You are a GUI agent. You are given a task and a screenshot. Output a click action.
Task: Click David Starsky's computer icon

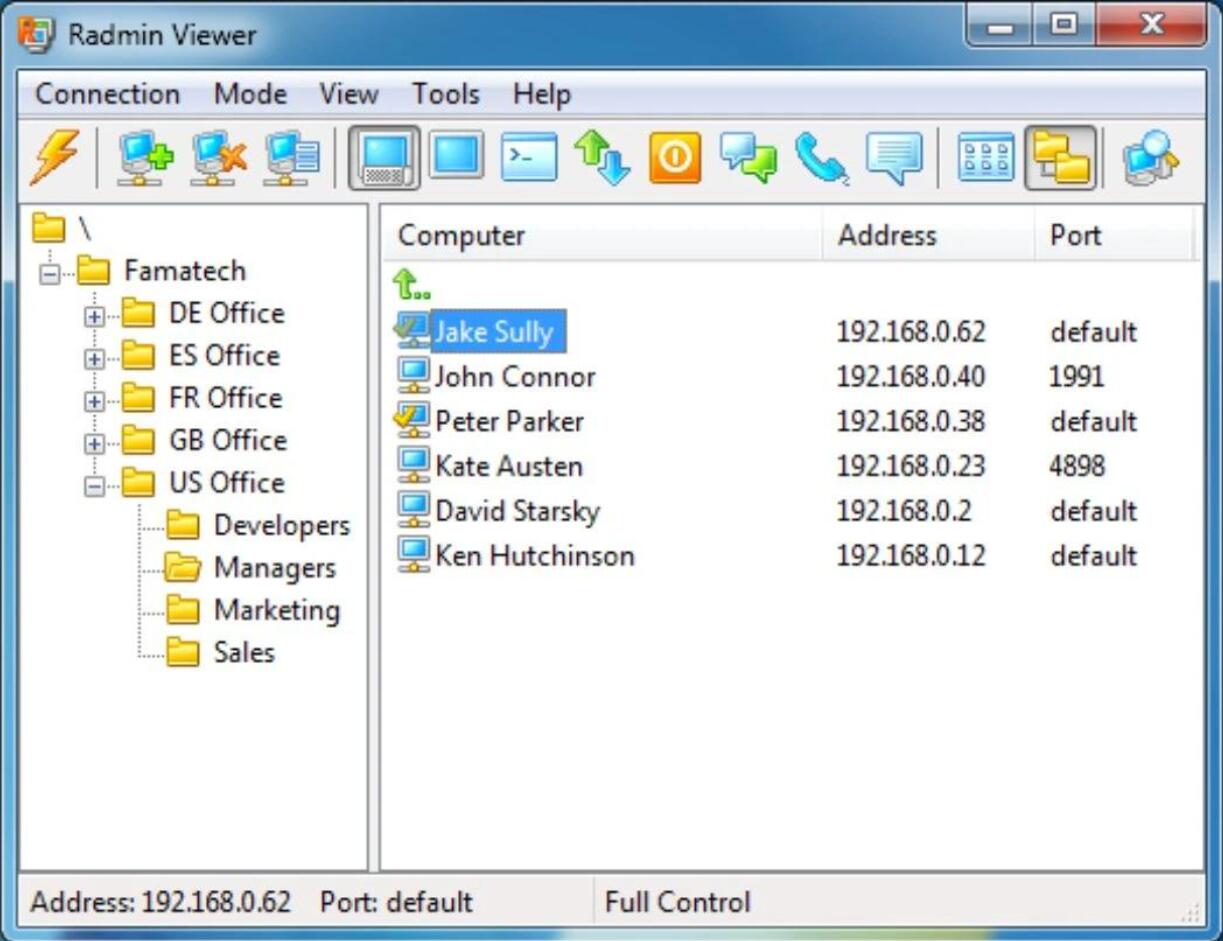(x=413, y=510)
